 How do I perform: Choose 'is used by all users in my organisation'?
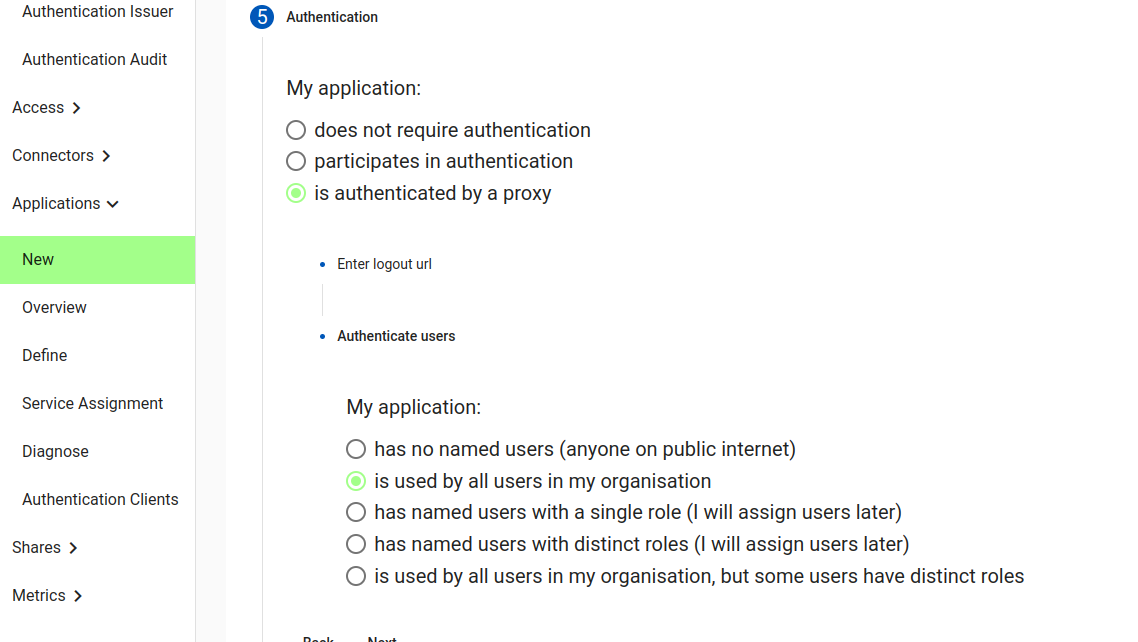[x=356, y=481]
